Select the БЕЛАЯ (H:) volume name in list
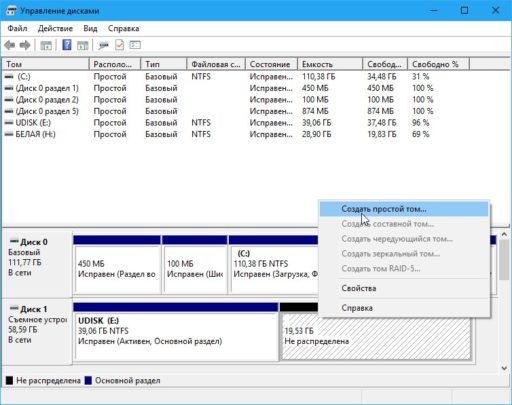 coord(35,134)
